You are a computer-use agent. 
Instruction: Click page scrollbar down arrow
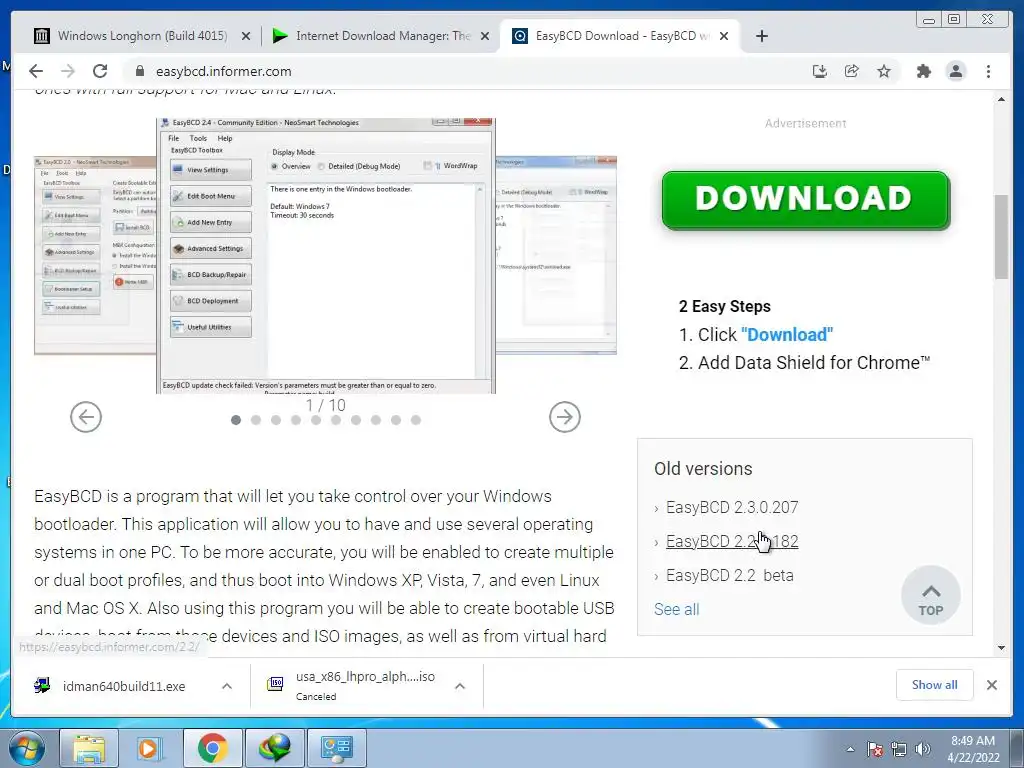(1001, 648)
